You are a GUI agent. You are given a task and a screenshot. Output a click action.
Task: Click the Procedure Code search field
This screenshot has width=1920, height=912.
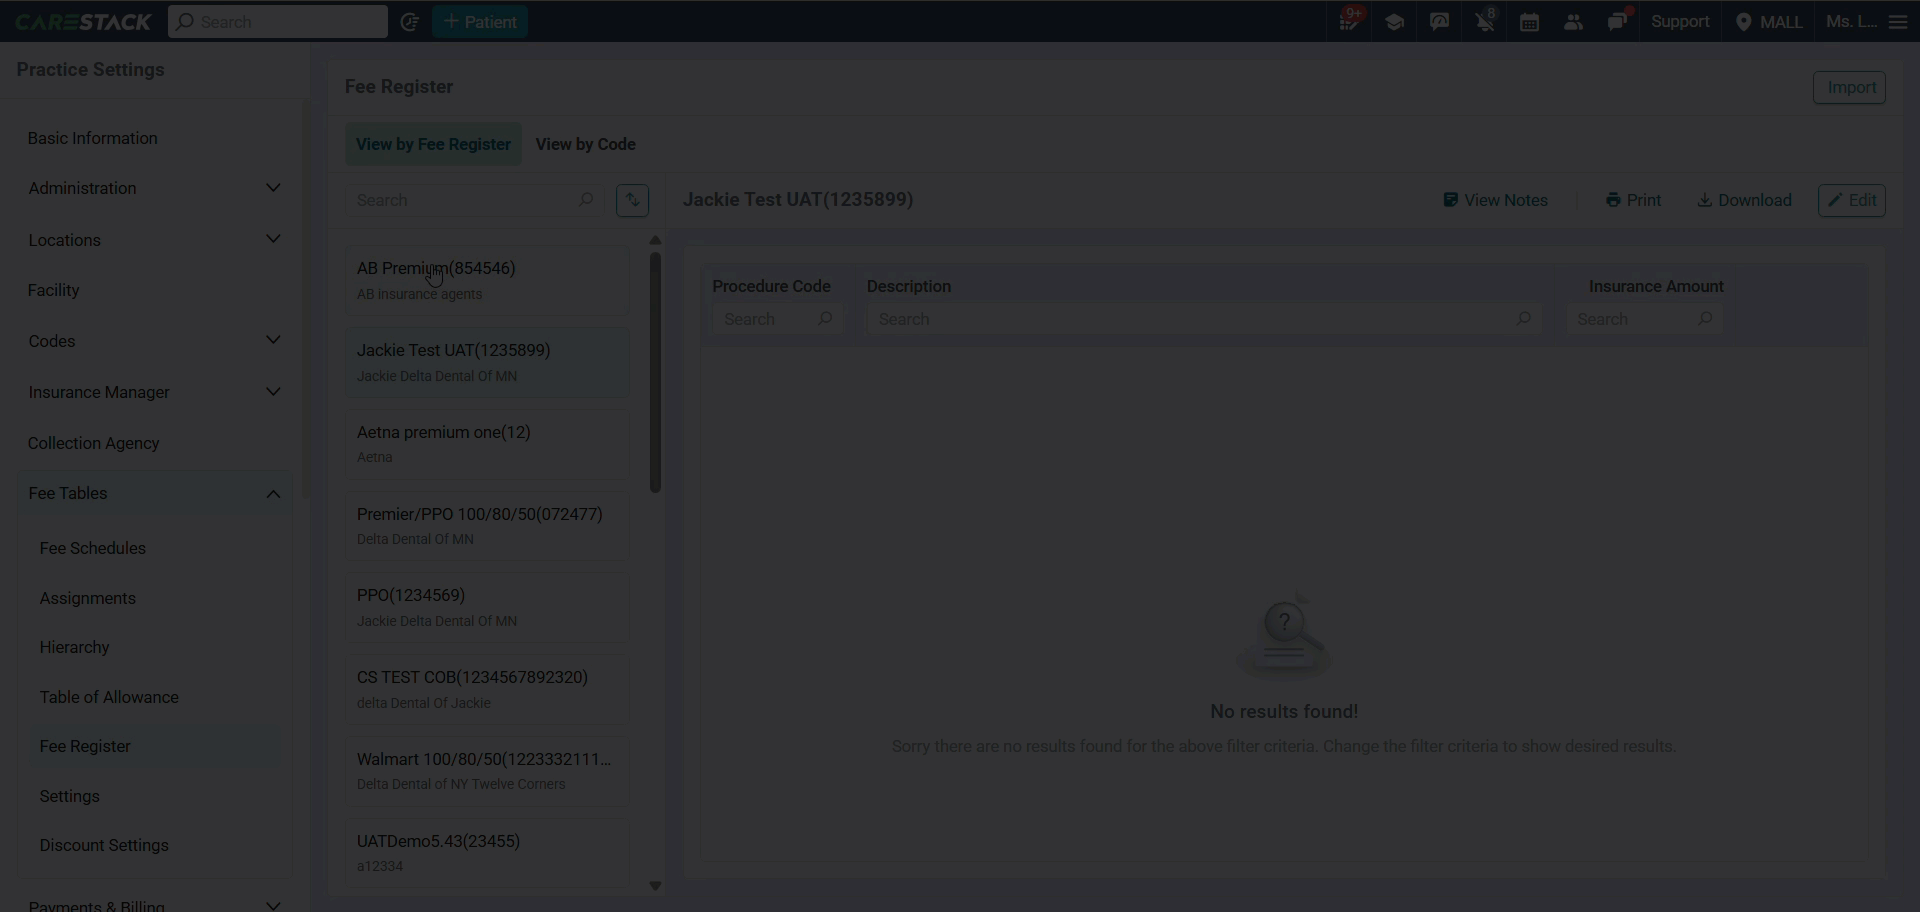[776, 319]
